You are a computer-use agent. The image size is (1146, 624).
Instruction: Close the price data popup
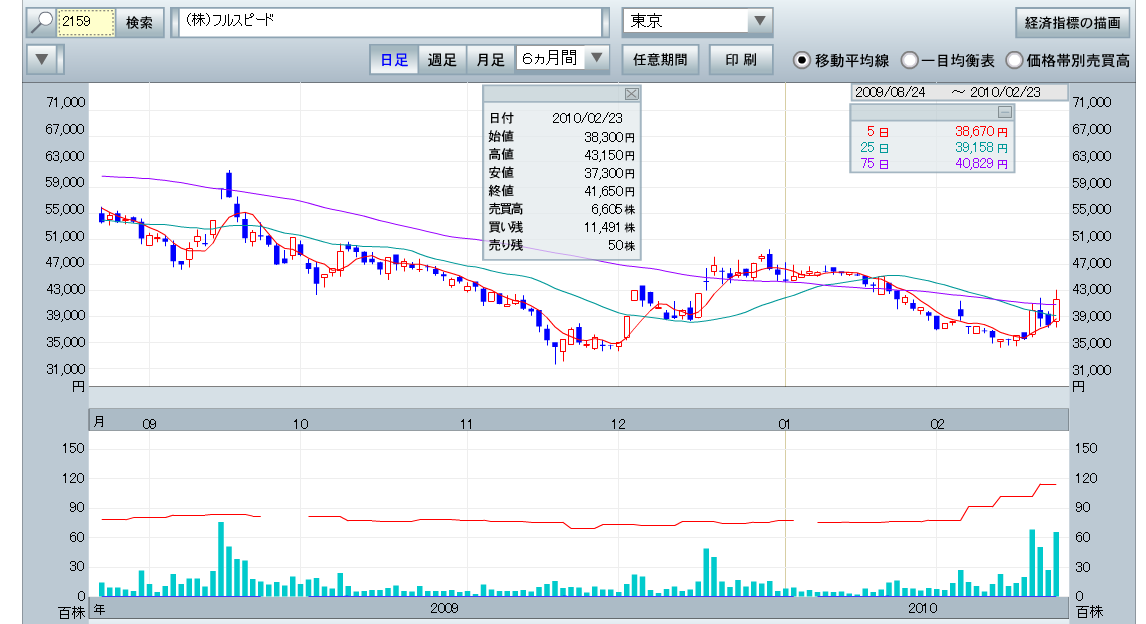pyautogui.click(x=630, y=94)
